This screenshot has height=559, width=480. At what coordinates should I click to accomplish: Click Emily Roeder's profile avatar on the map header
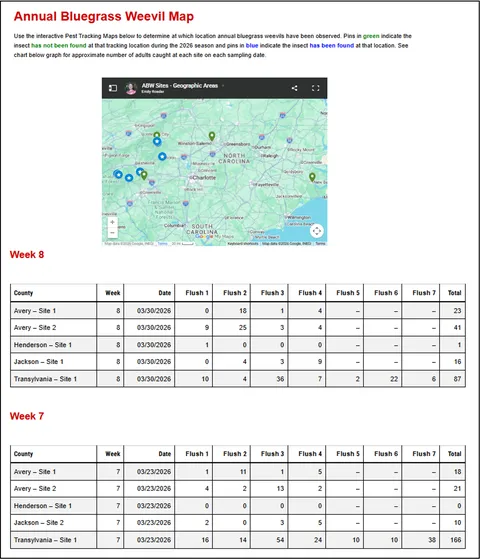(131, 88)
